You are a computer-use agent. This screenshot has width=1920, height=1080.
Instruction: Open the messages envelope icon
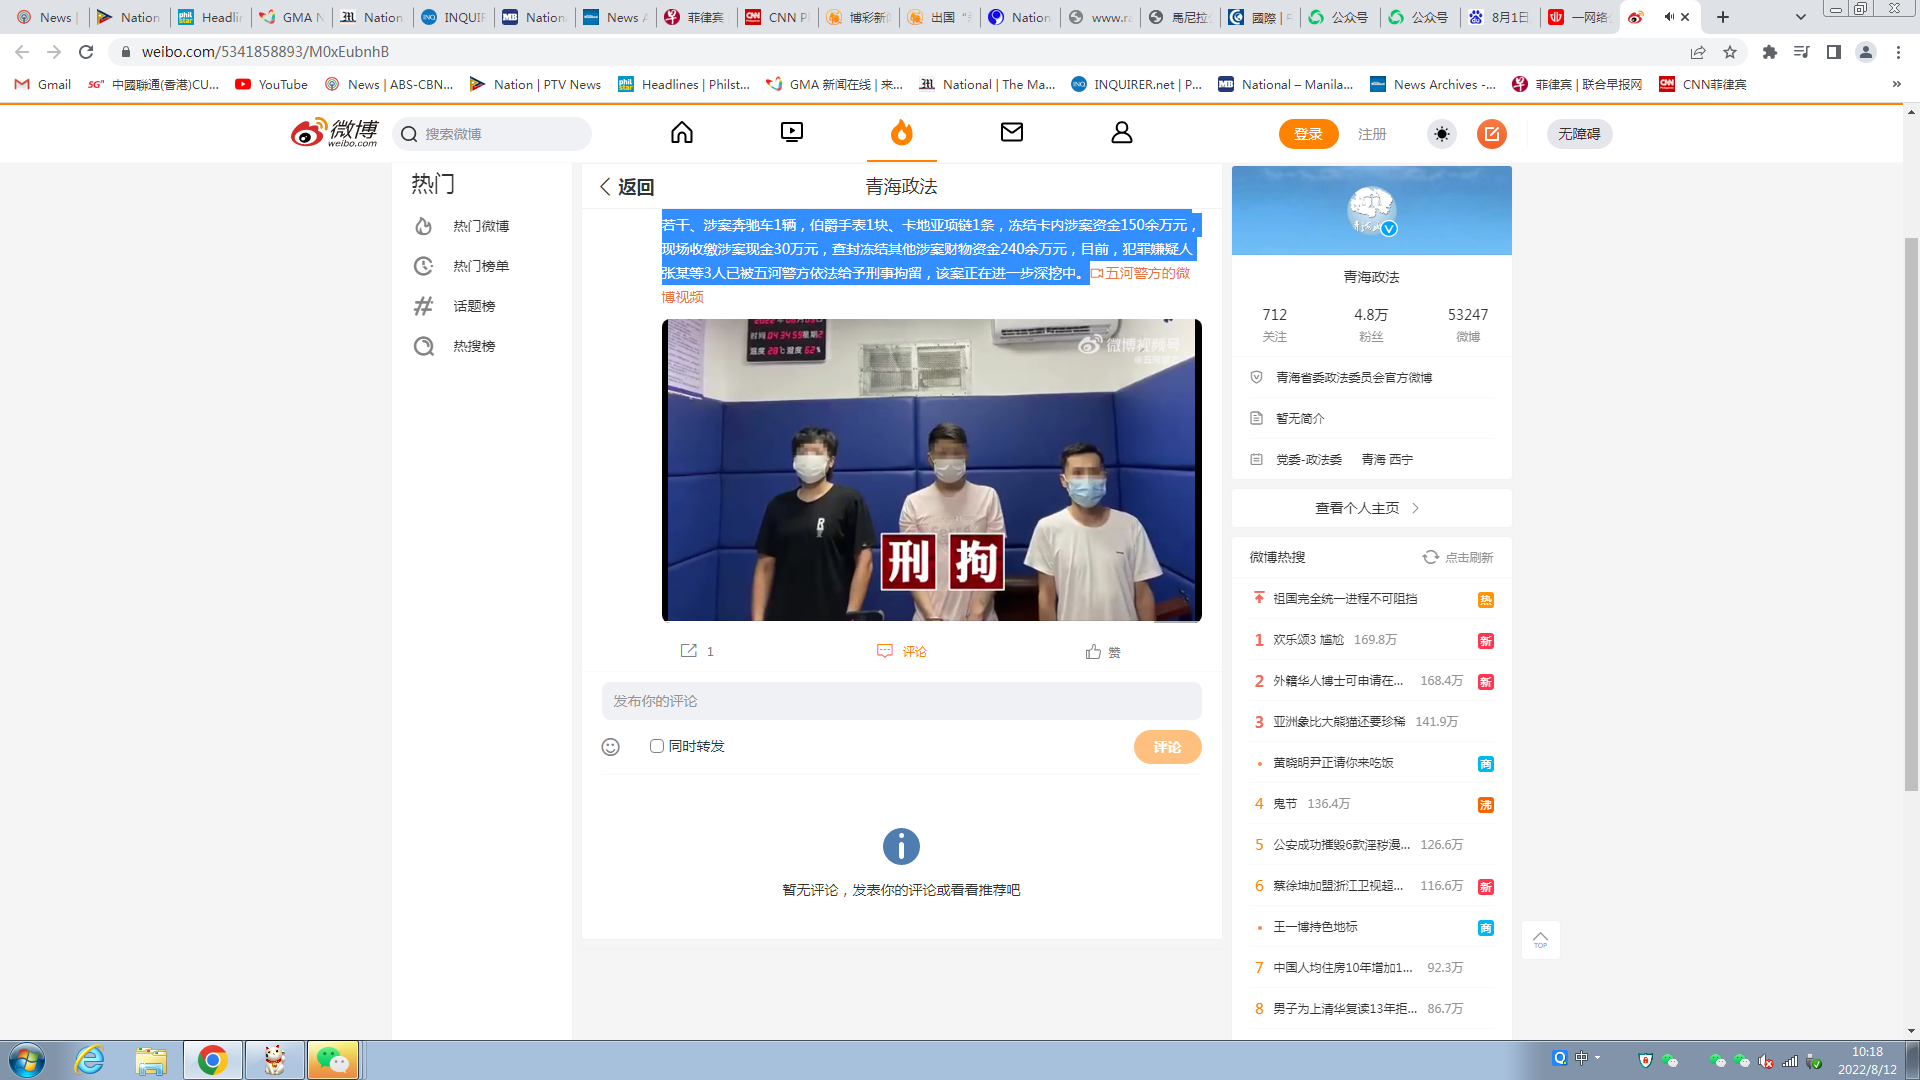coord(1012,132)
